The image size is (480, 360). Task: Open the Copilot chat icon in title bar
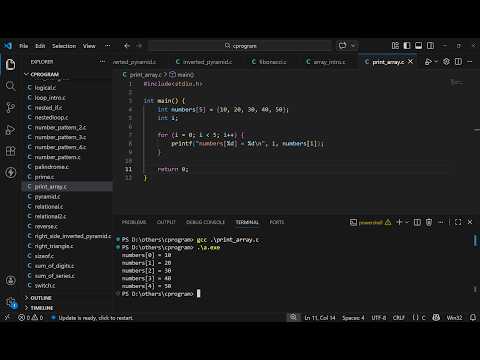pos(342,46)
